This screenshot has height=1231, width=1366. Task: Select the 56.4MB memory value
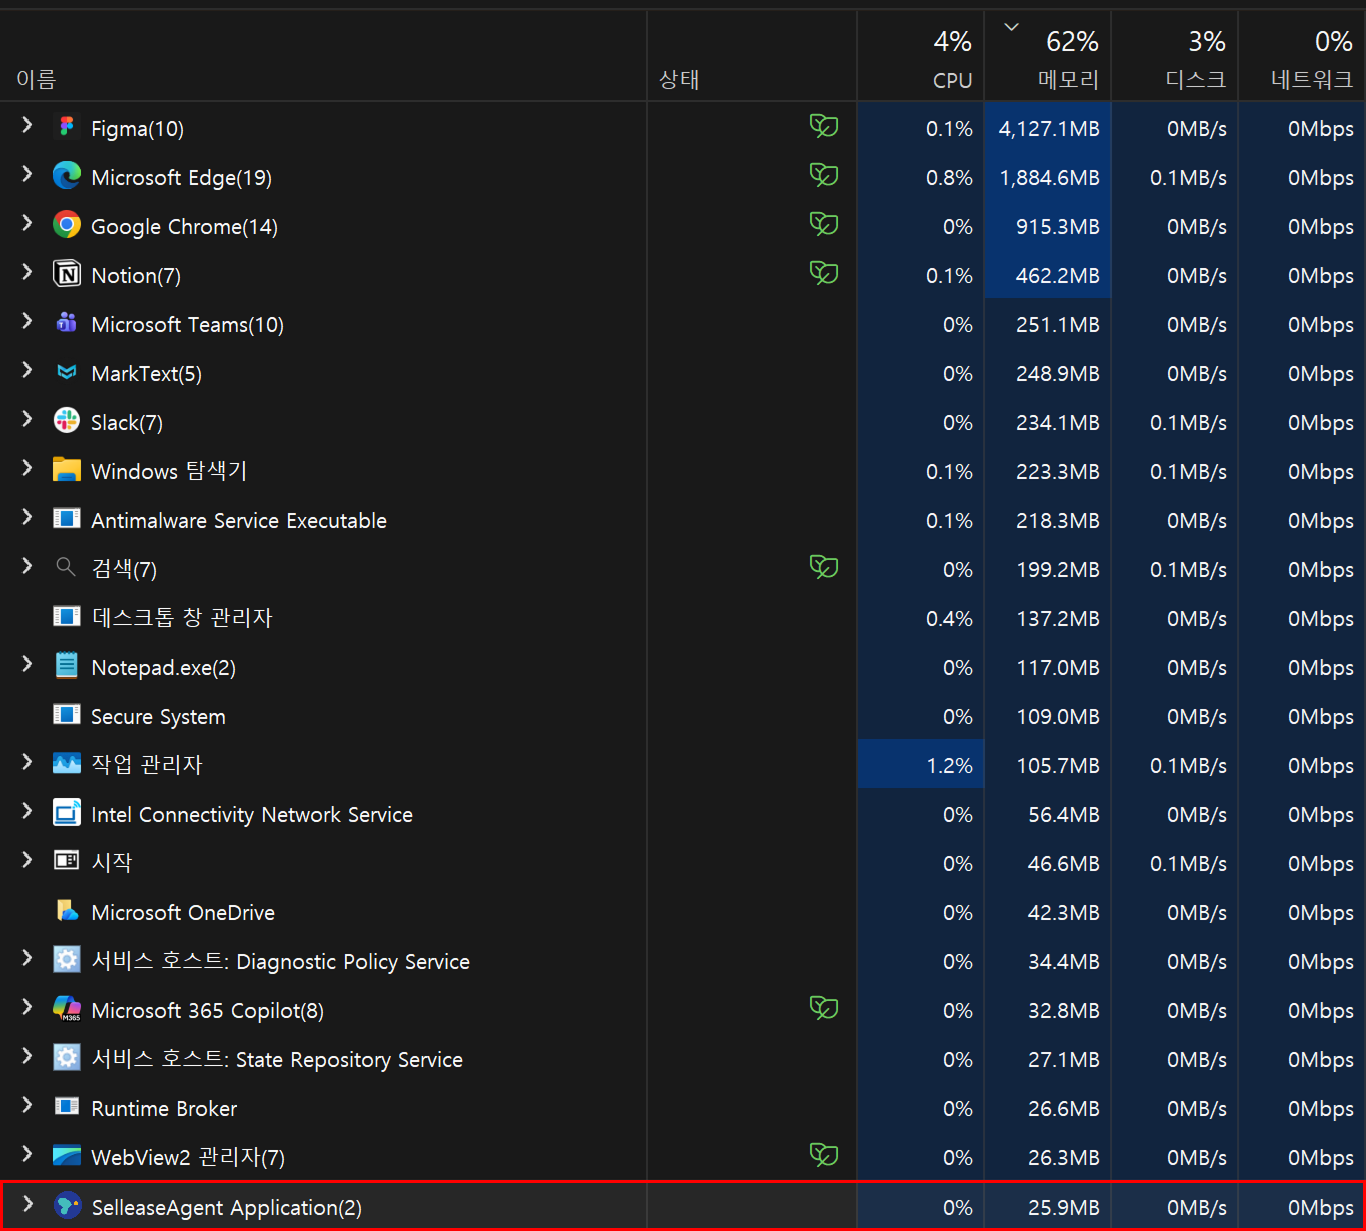coord(1064,814)
